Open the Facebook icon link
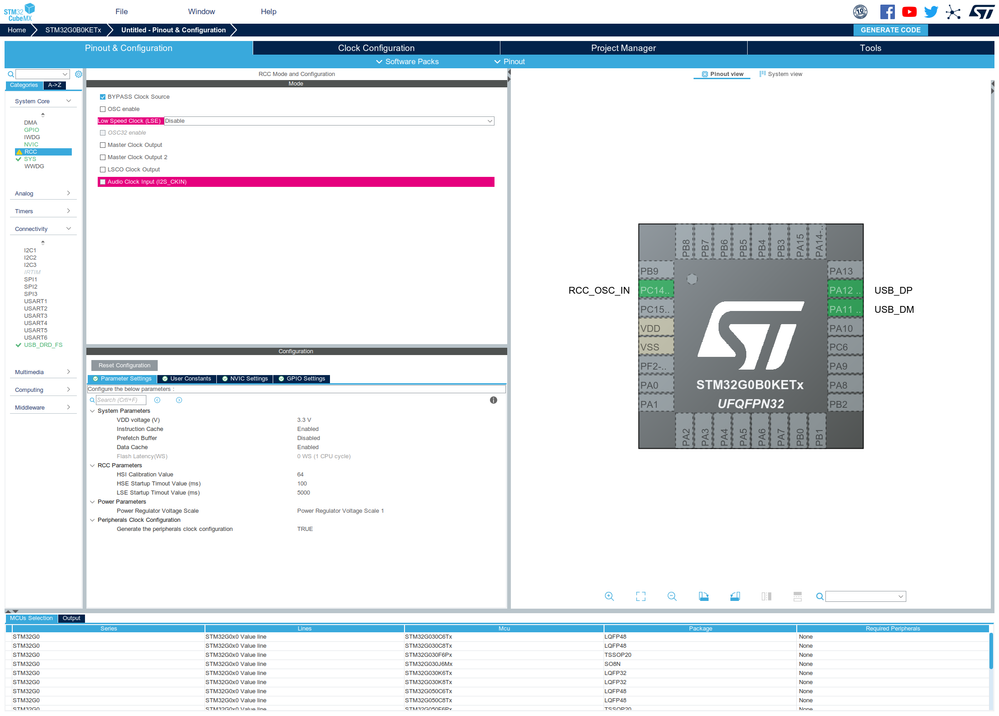999x716 pixels. [887, 11]
